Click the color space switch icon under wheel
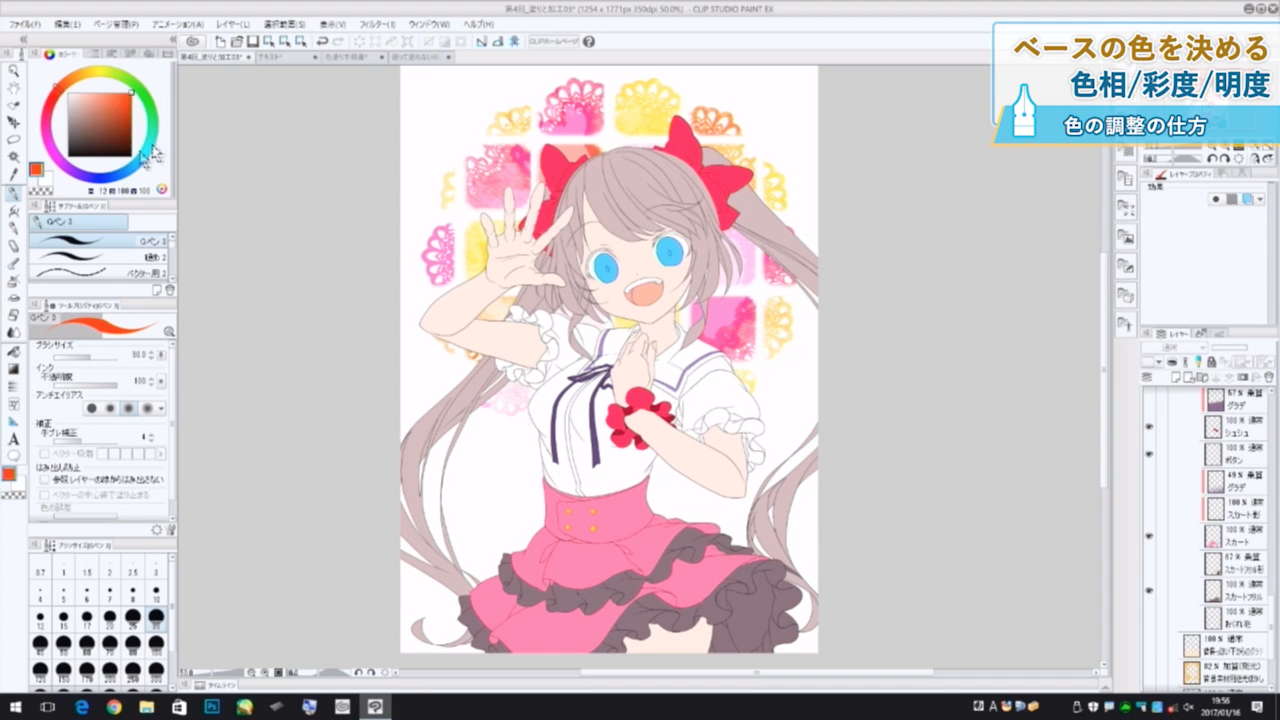Screen dimensions: 1280x720 162,189
